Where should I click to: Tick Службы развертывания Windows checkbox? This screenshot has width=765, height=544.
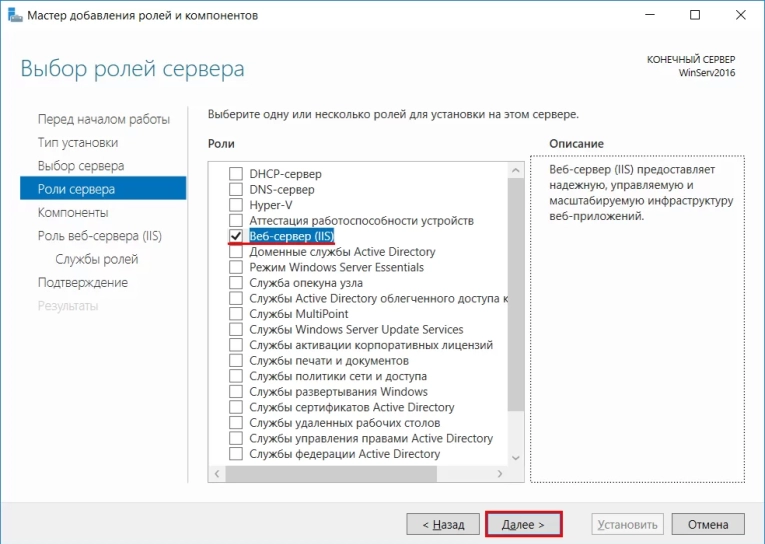click(236, 392)
